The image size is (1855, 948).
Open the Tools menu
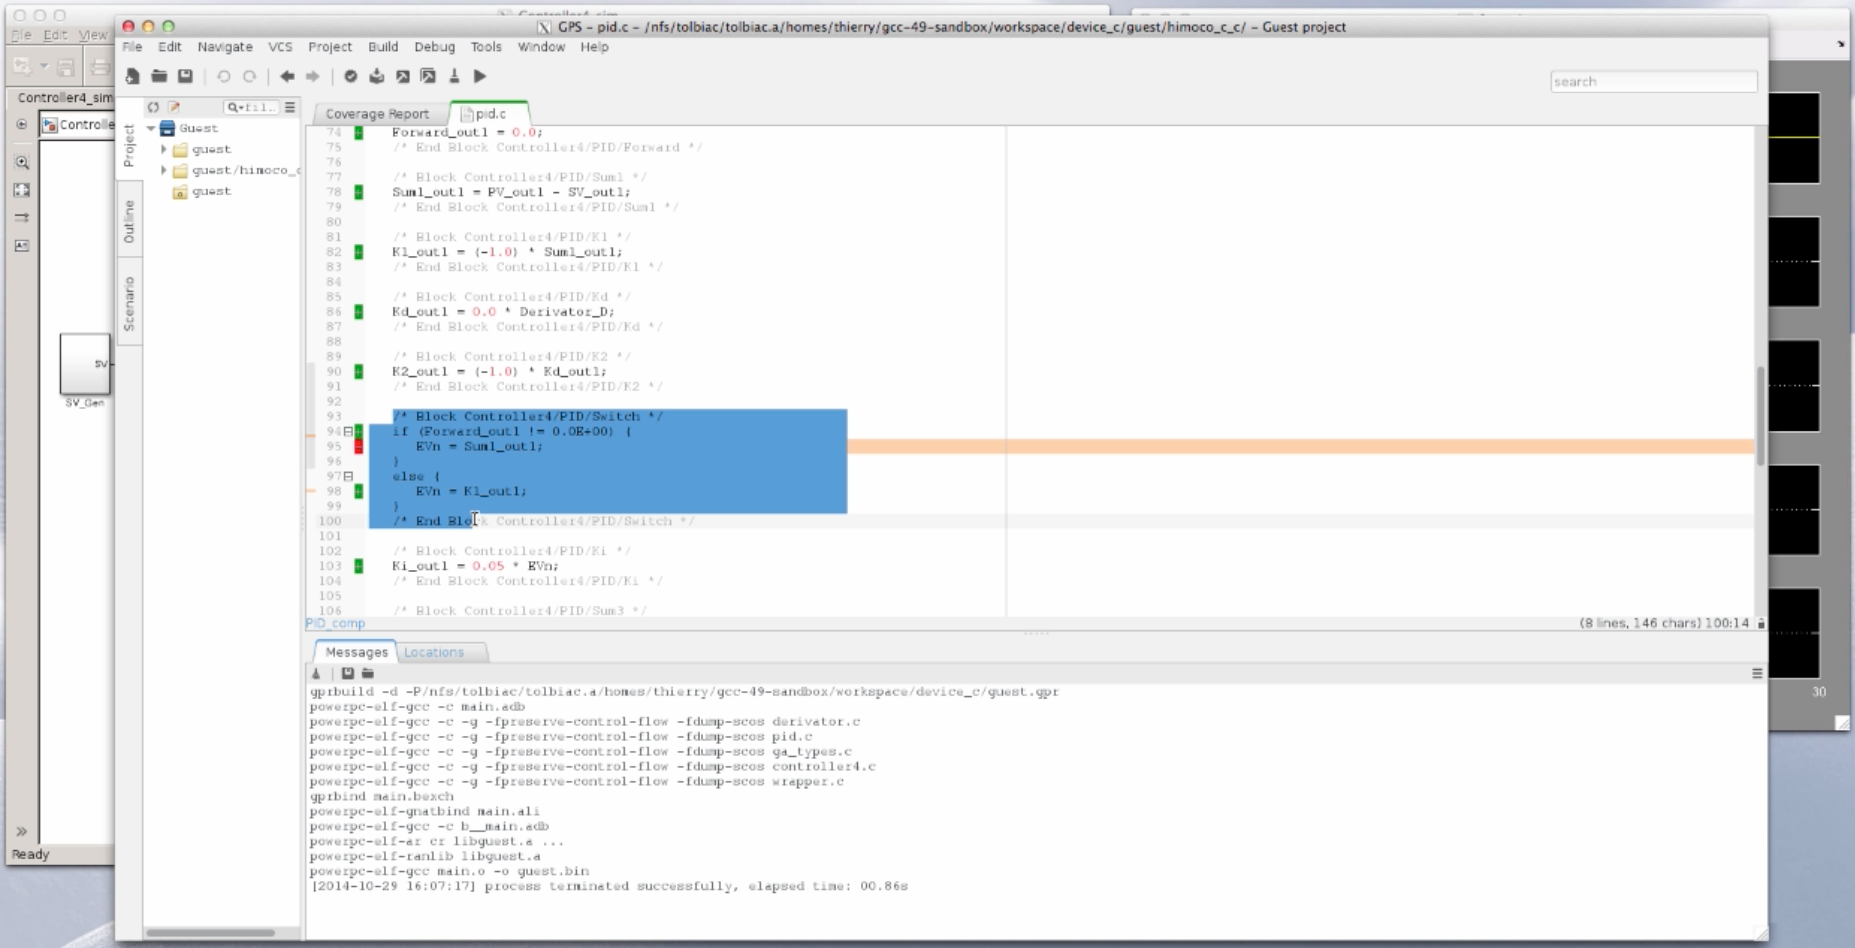[x=486, y=47]
